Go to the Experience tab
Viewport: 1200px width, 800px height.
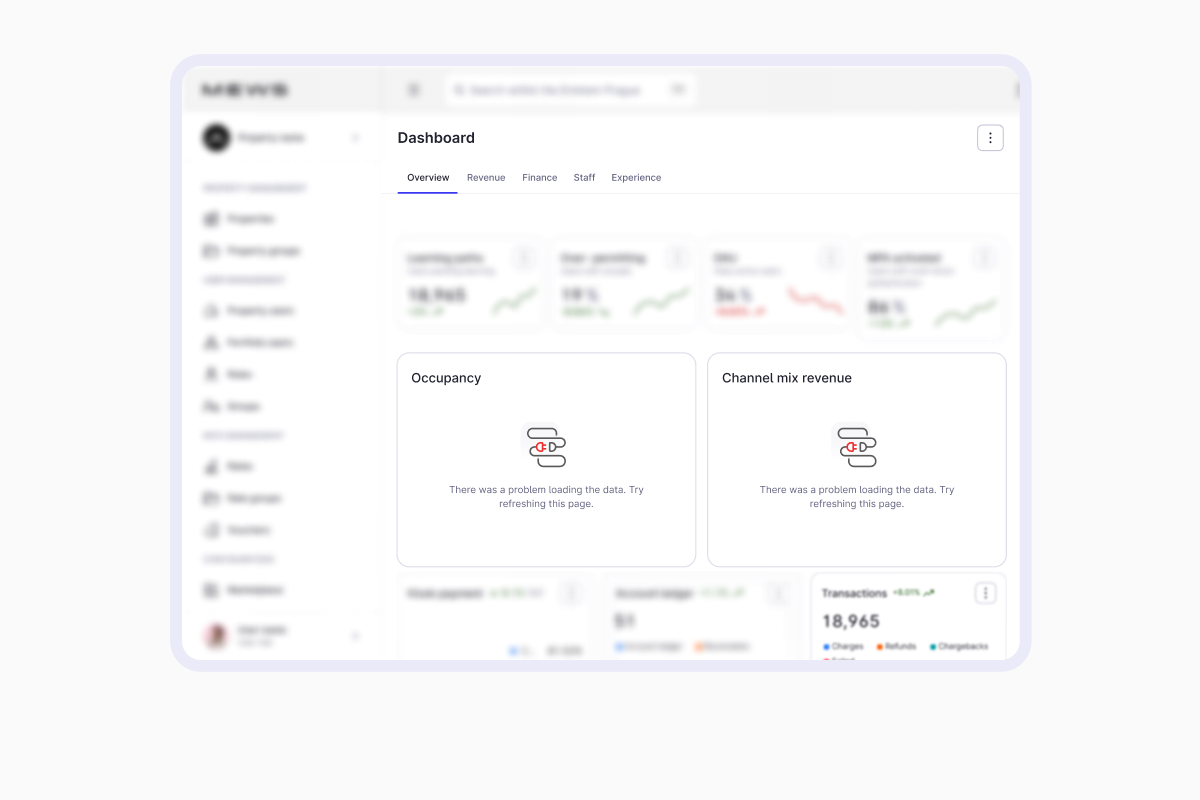(x=636, y=178)
